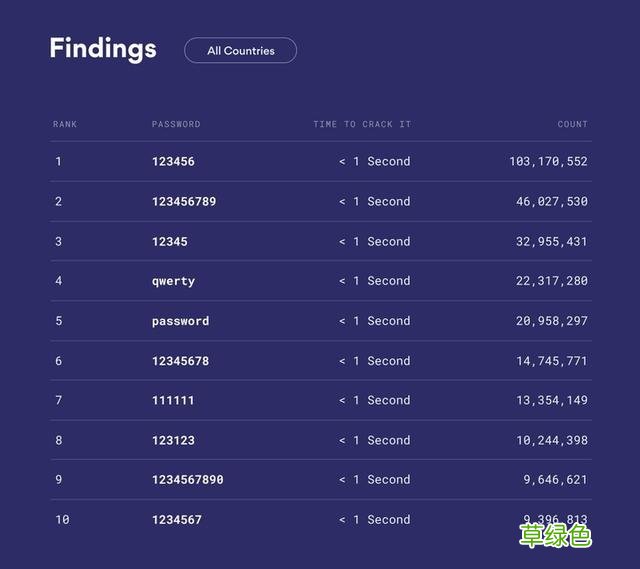Open the All Countries filter dropdown
640x569 pixels.
click(240, 51)
